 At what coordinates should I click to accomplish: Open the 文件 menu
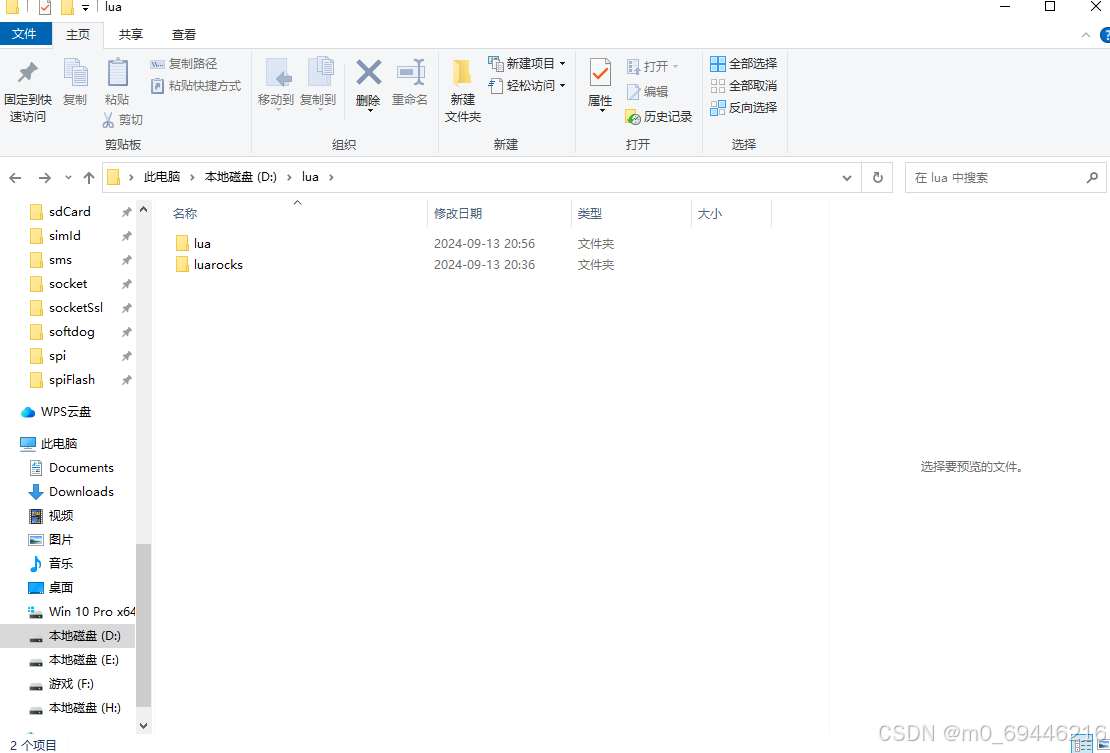[x=26, y=33]
